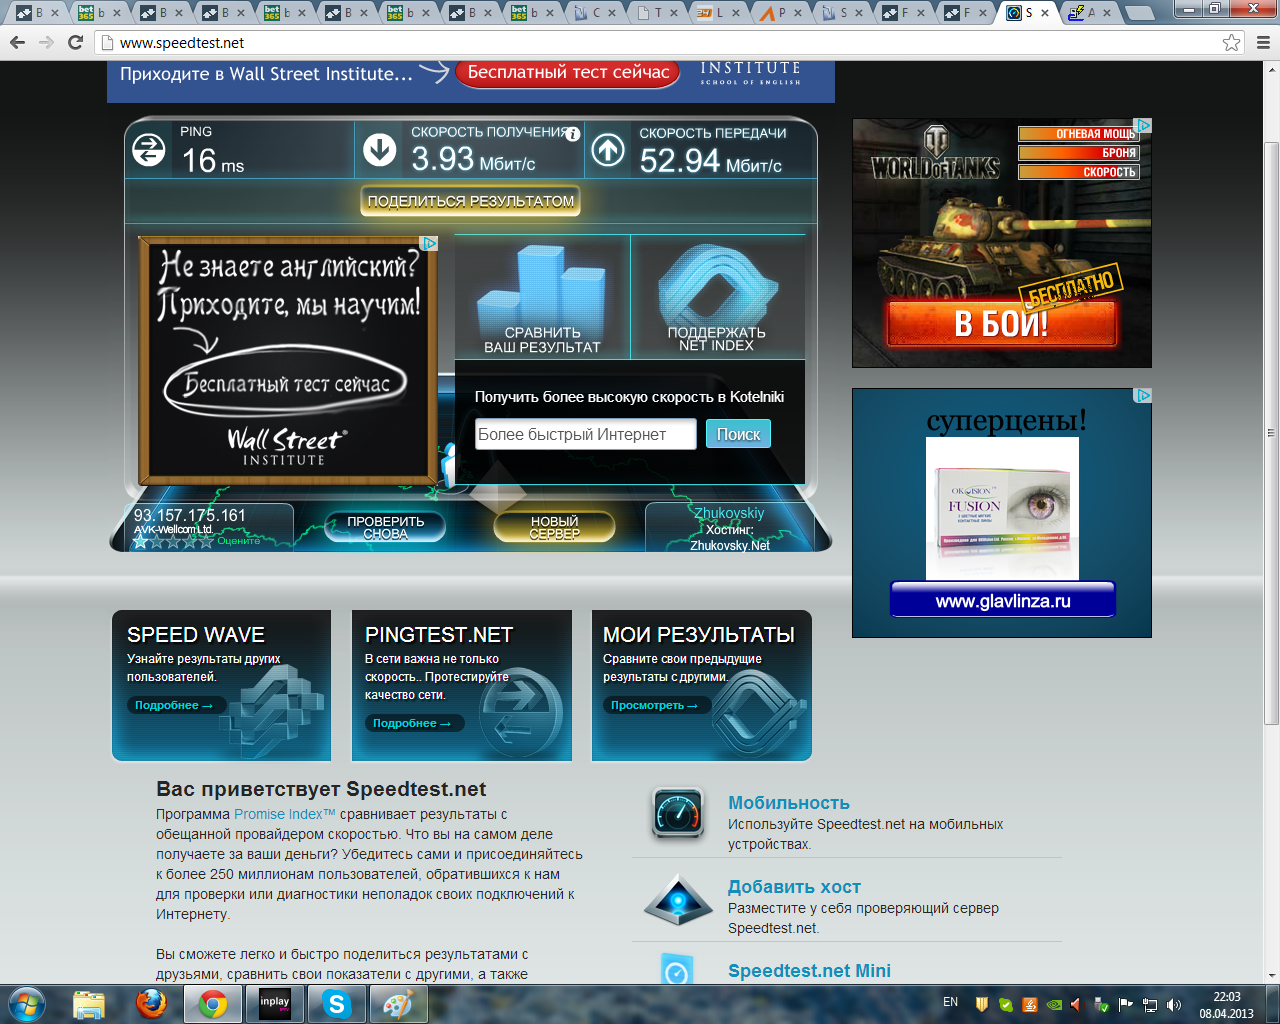
Task: Close the active Speedtest tab
Action: [1045, 13]
